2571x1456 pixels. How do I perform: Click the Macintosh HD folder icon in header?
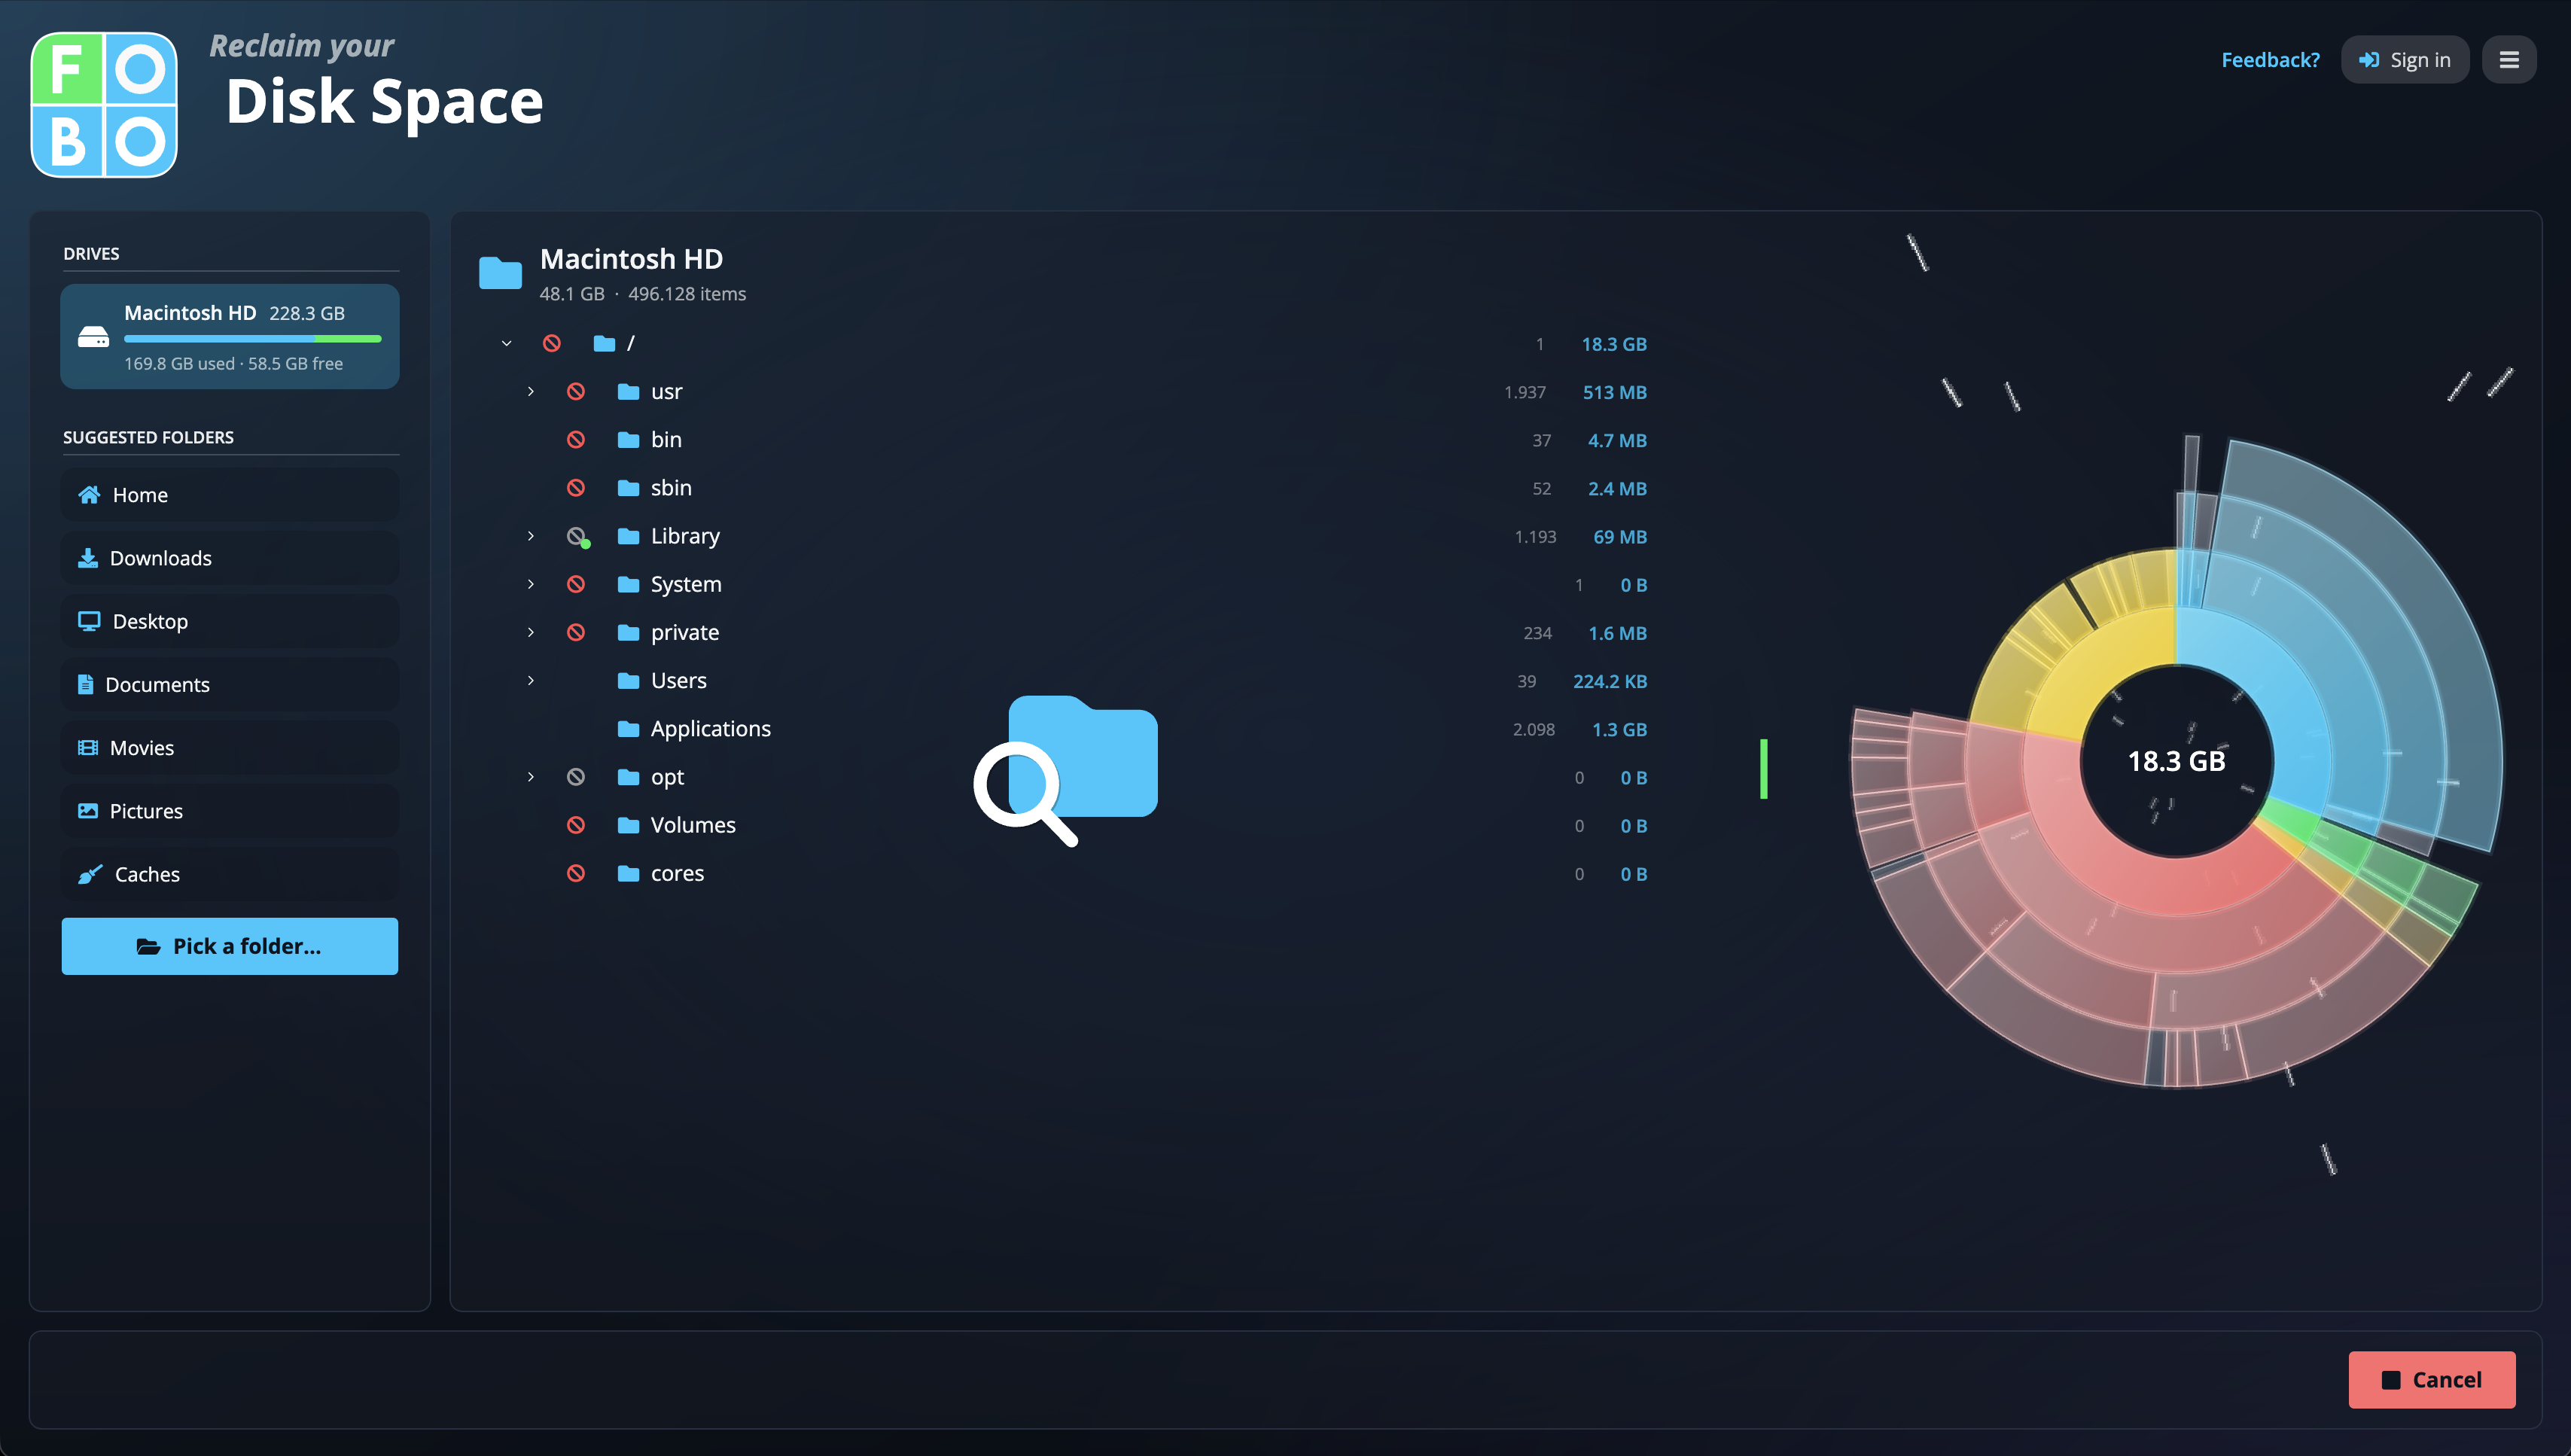coord(500,272)
